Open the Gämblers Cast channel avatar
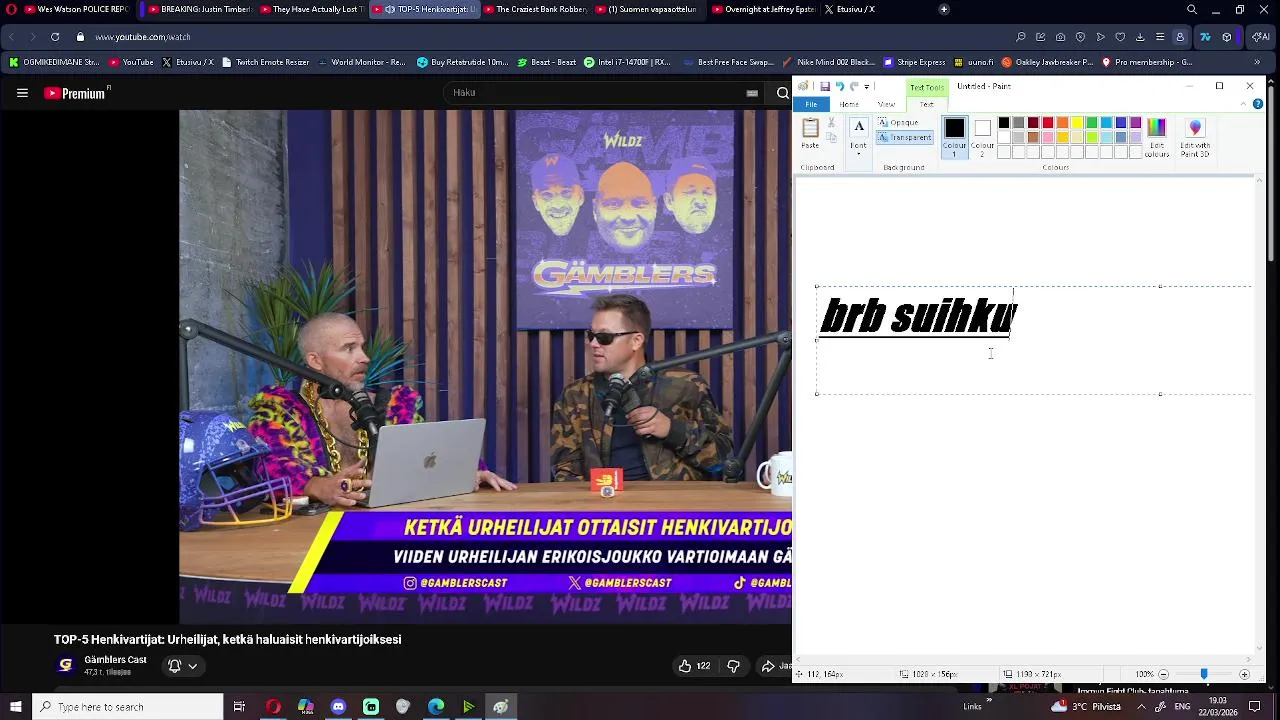This screenshot has width=1280, height=720. coord(66,665)
